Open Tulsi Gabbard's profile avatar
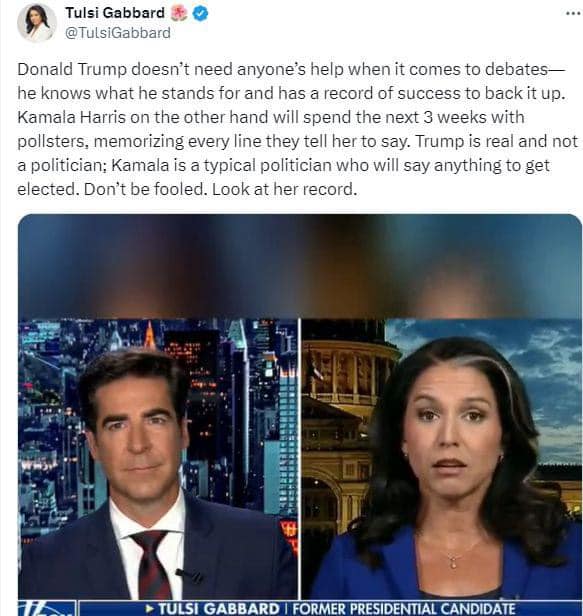The height and width of the screenshot is (616, 583). coord(37,23)
